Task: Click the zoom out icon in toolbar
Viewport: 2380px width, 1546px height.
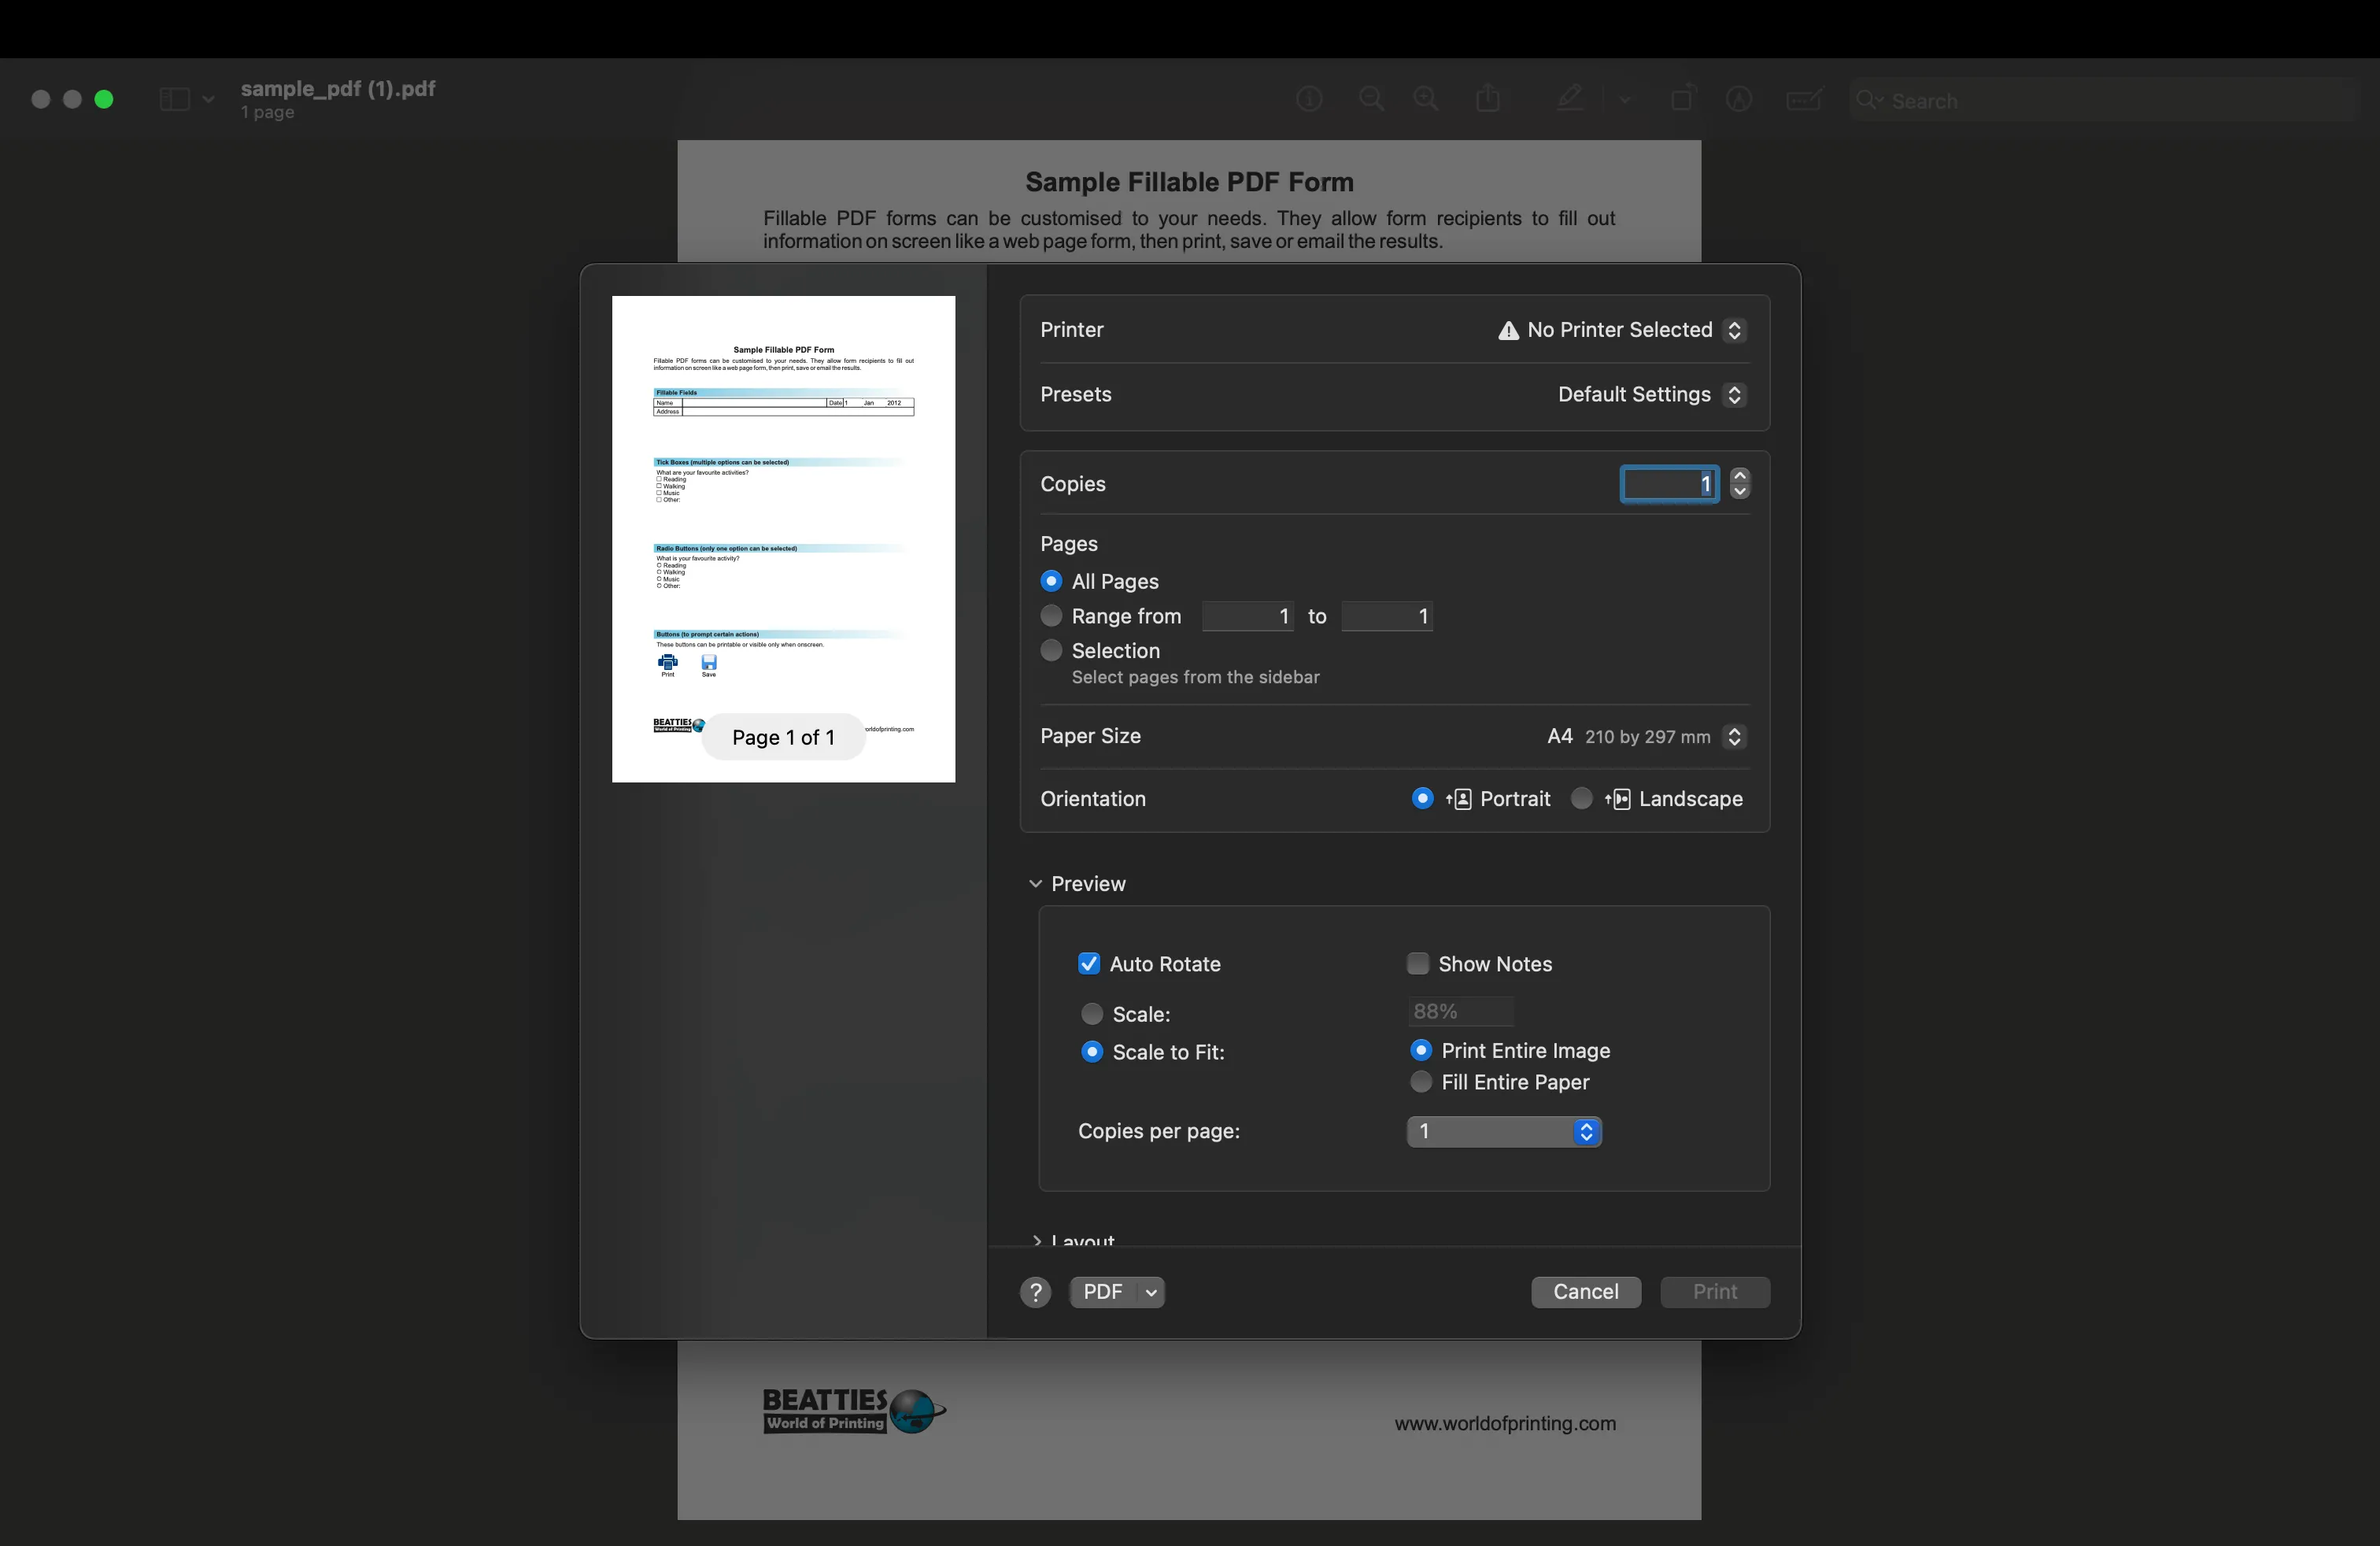Action: (x=1372, y=99)
